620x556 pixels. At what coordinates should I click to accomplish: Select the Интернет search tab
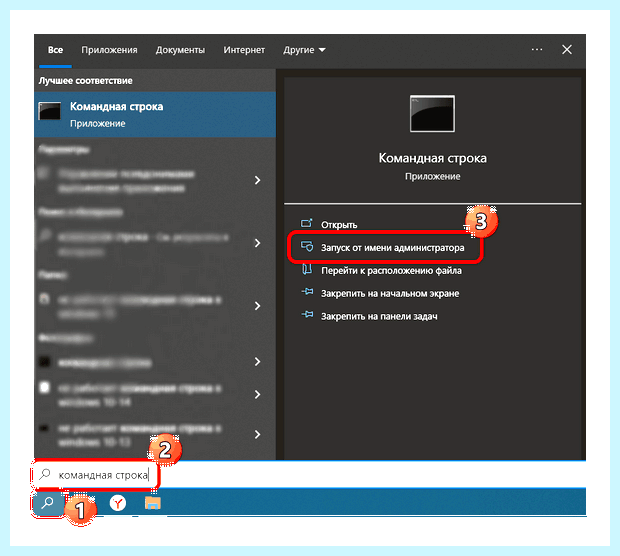click(x=244, y=50)
